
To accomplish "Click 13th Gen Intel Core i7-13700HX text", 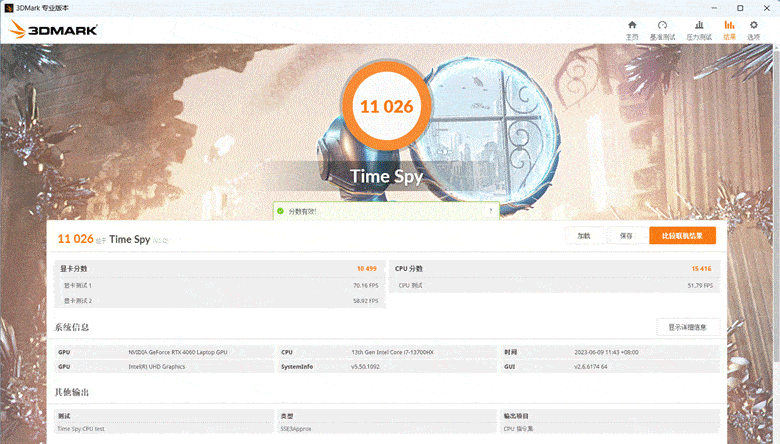I will click(x=392, y=352).
